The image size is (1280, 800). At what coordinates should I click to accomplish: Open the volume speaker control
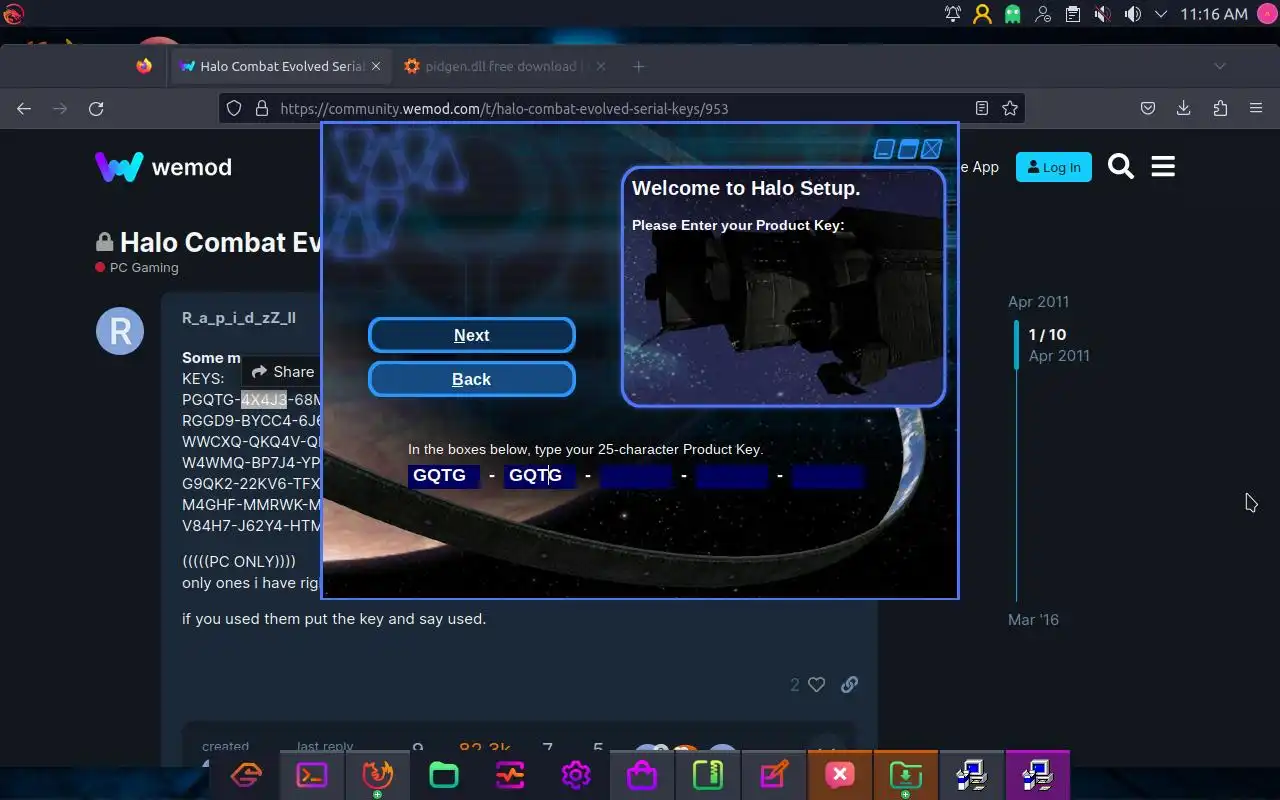(1132, 14)
